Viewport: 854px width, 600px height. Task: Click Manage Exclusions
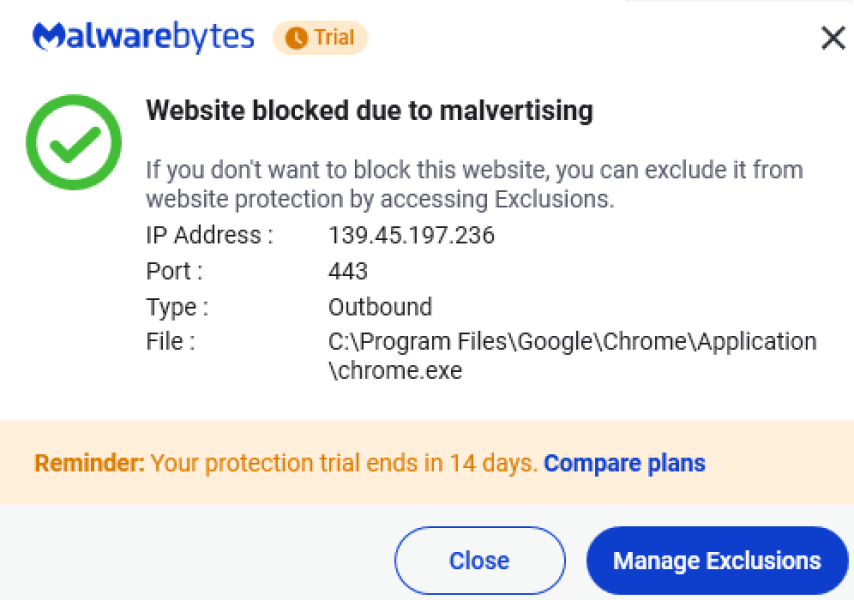[x=716, y=560]
